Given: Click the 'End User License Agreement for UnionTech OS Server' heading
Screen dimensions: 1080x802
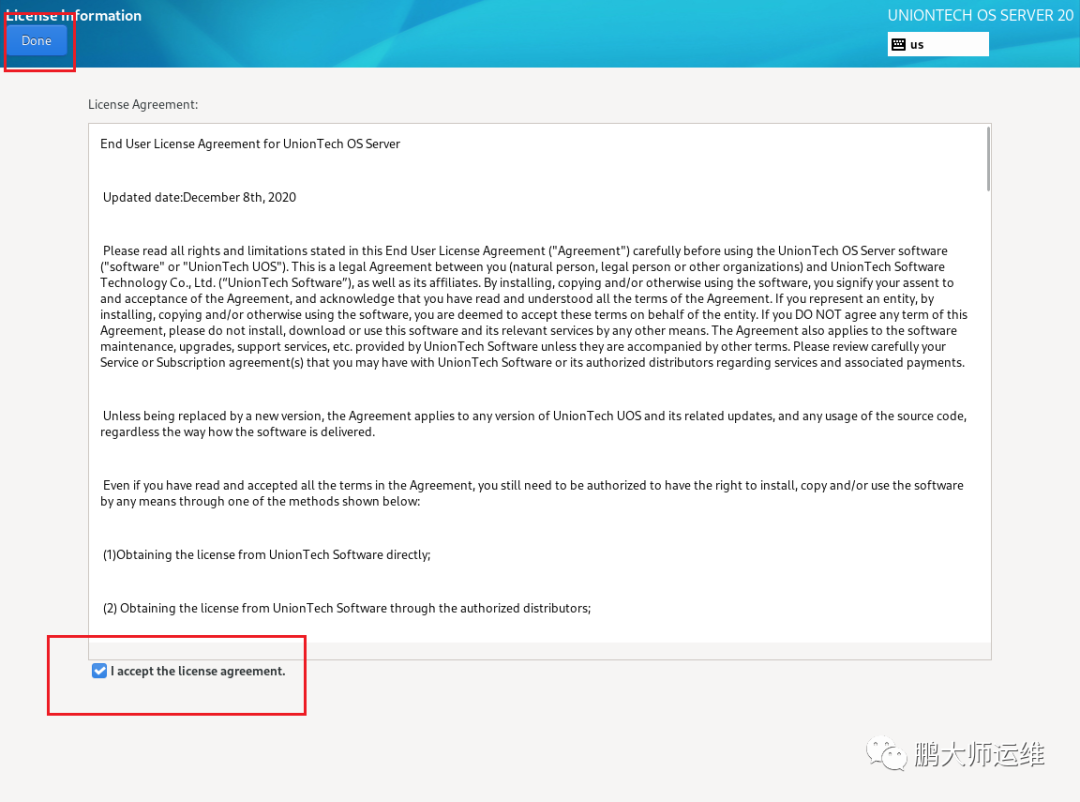Looking at the screenshot, I should [250, 143].
